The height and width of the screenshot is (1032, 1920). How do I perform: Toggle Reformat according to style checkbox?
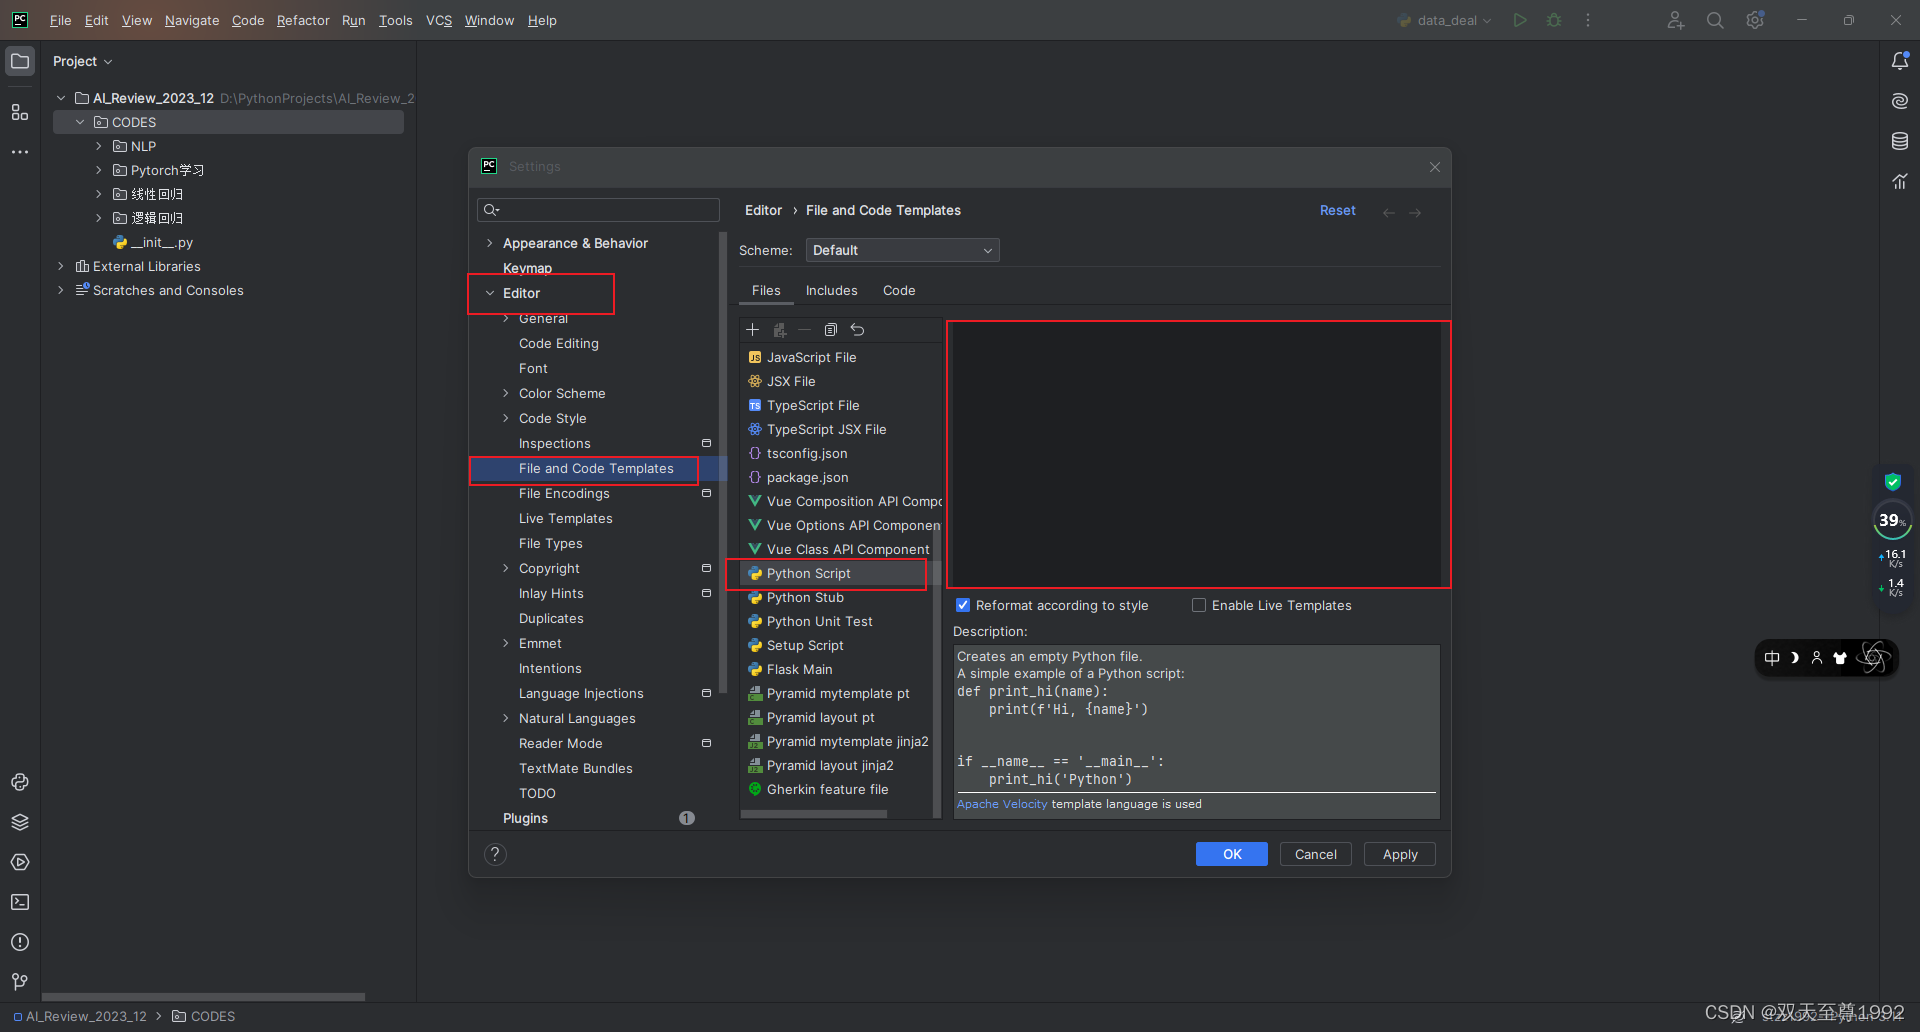(963, 605)
